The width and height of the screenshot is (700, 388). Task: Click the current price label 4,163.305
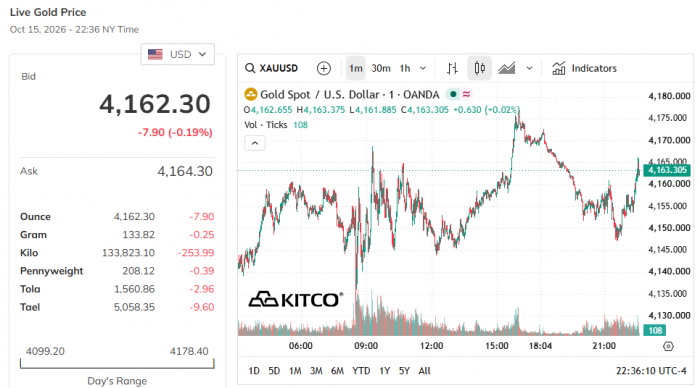[x=667, y=170]
